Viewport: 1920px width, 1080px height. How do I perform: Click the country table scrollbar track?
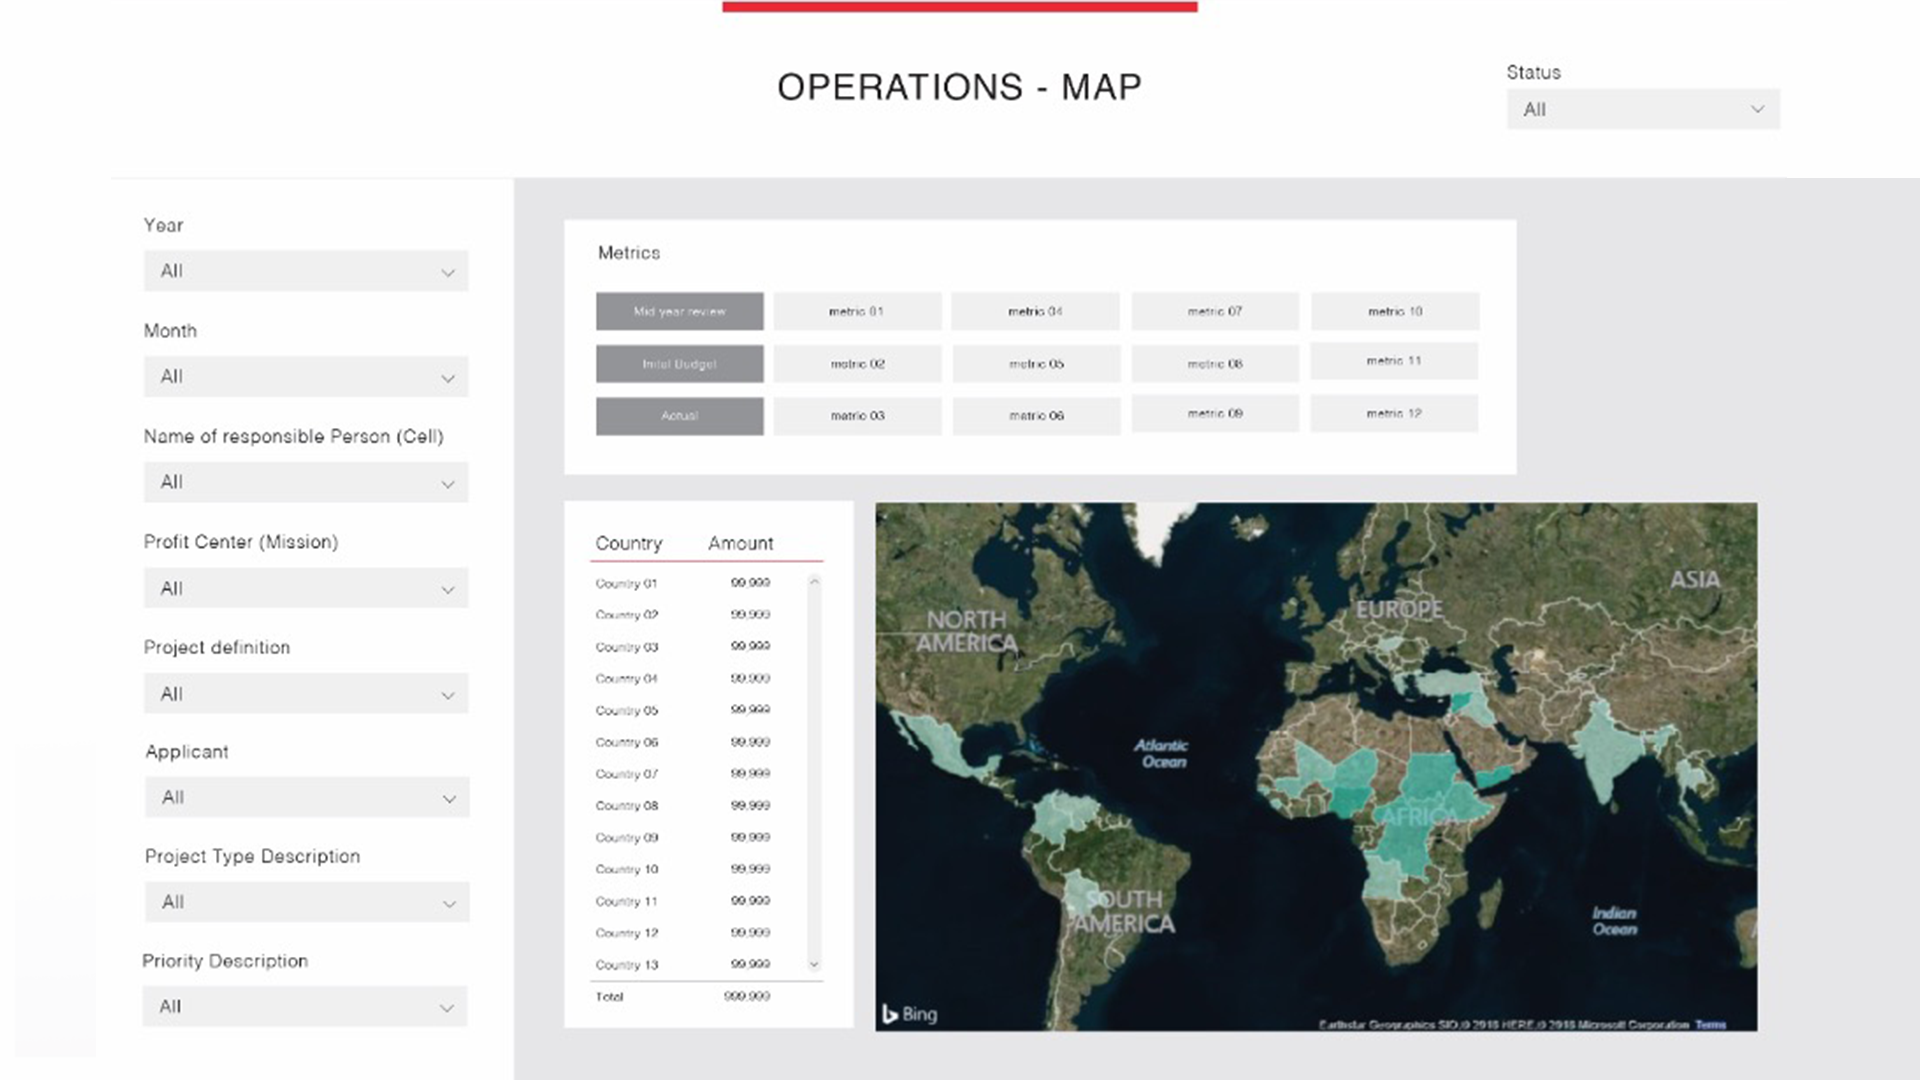coord(814,772)
